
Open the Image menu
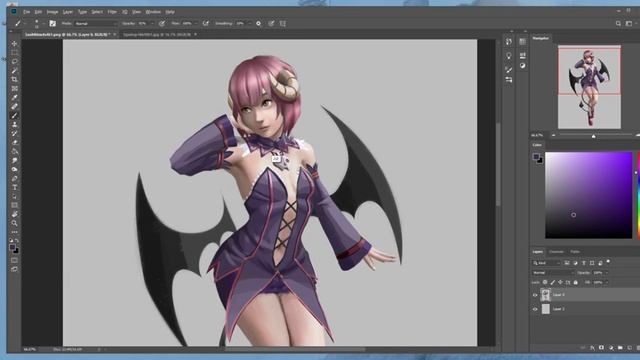point(52,12)
